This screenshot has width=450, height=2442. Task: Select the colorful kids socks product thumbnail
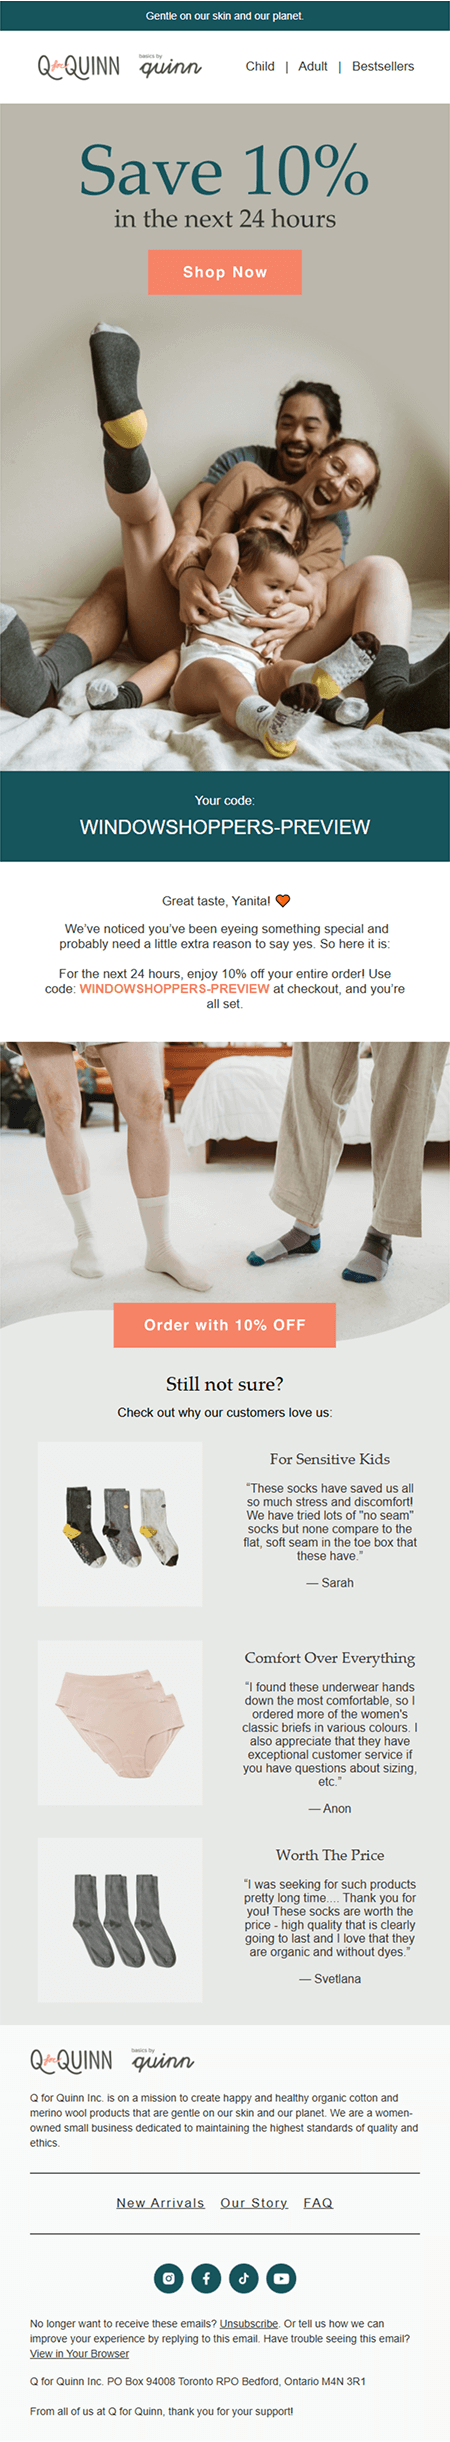(120, 1524)
